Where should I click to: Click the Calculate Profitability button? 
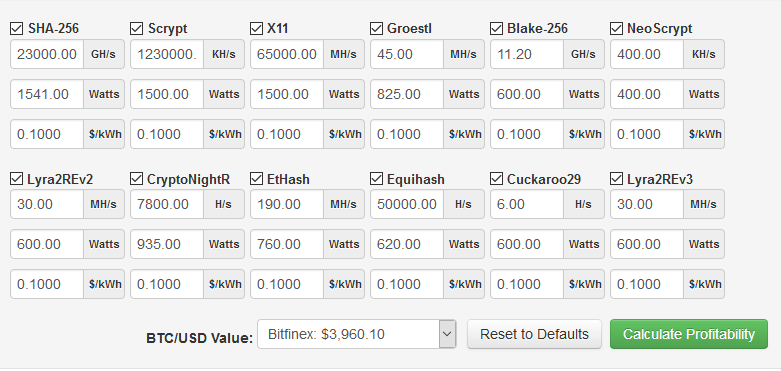(x=689, y=334)
